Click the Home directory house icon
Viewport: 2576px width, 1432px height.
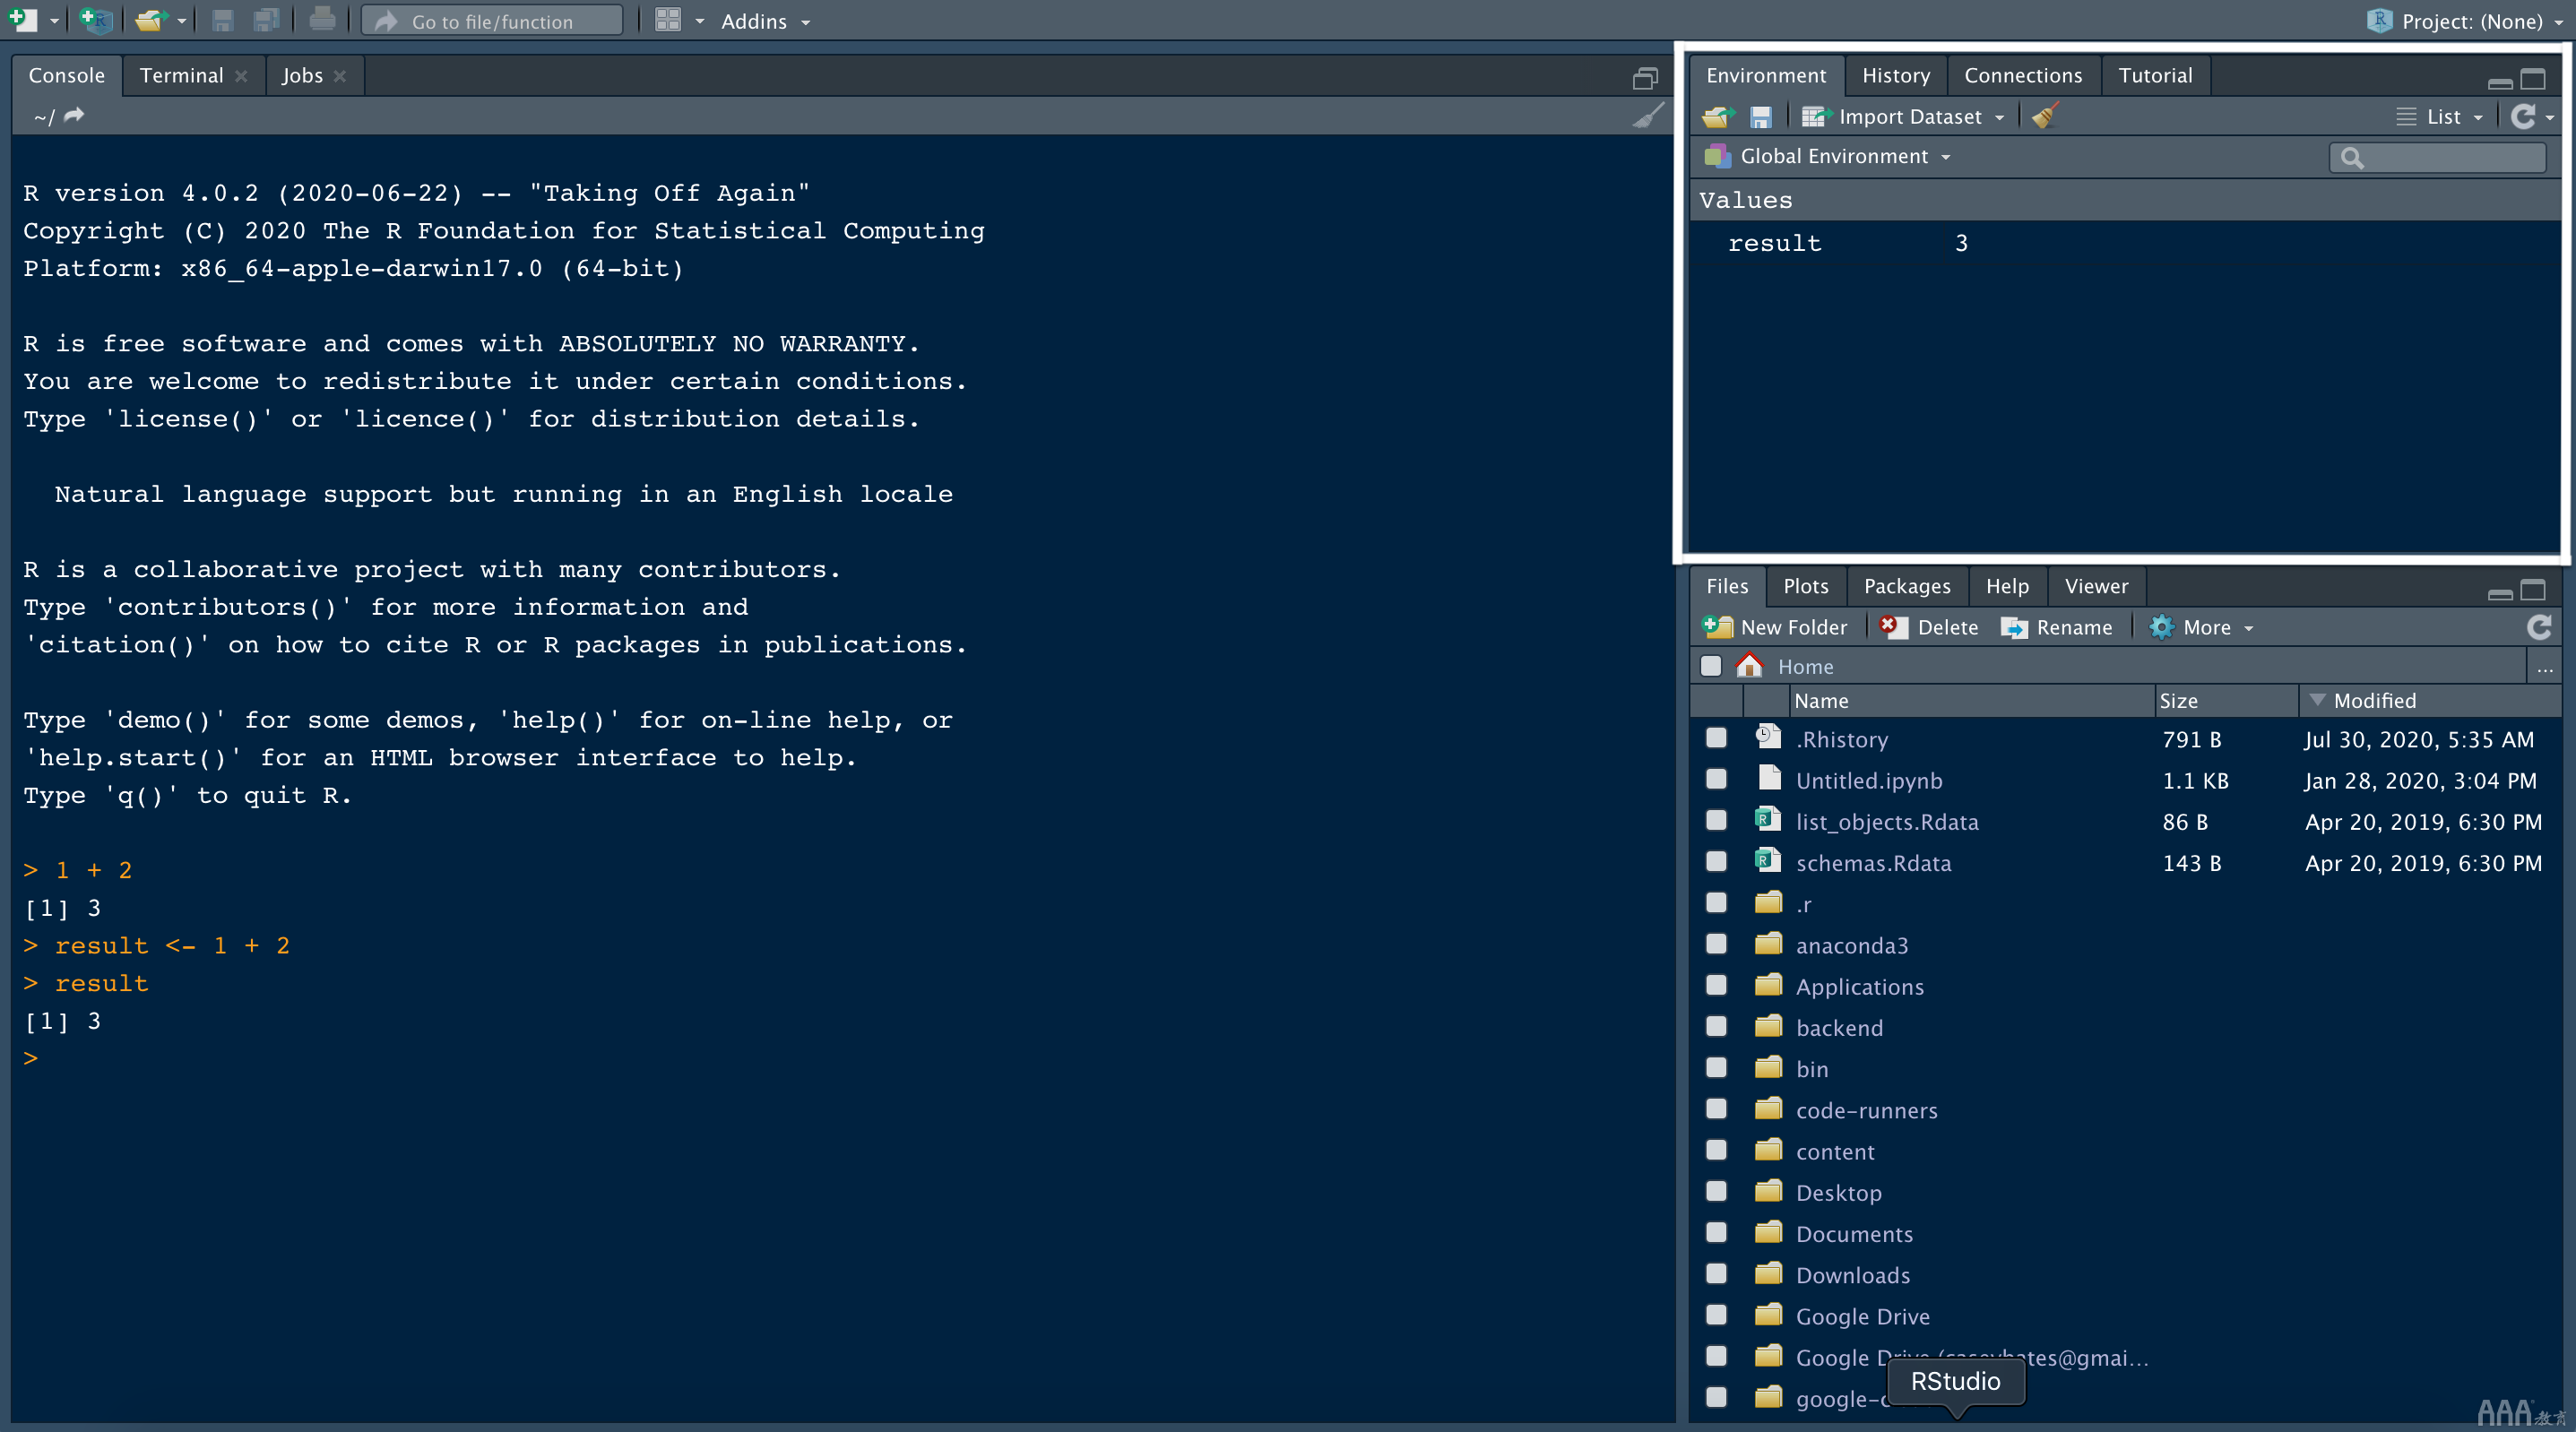[1749, 665]
